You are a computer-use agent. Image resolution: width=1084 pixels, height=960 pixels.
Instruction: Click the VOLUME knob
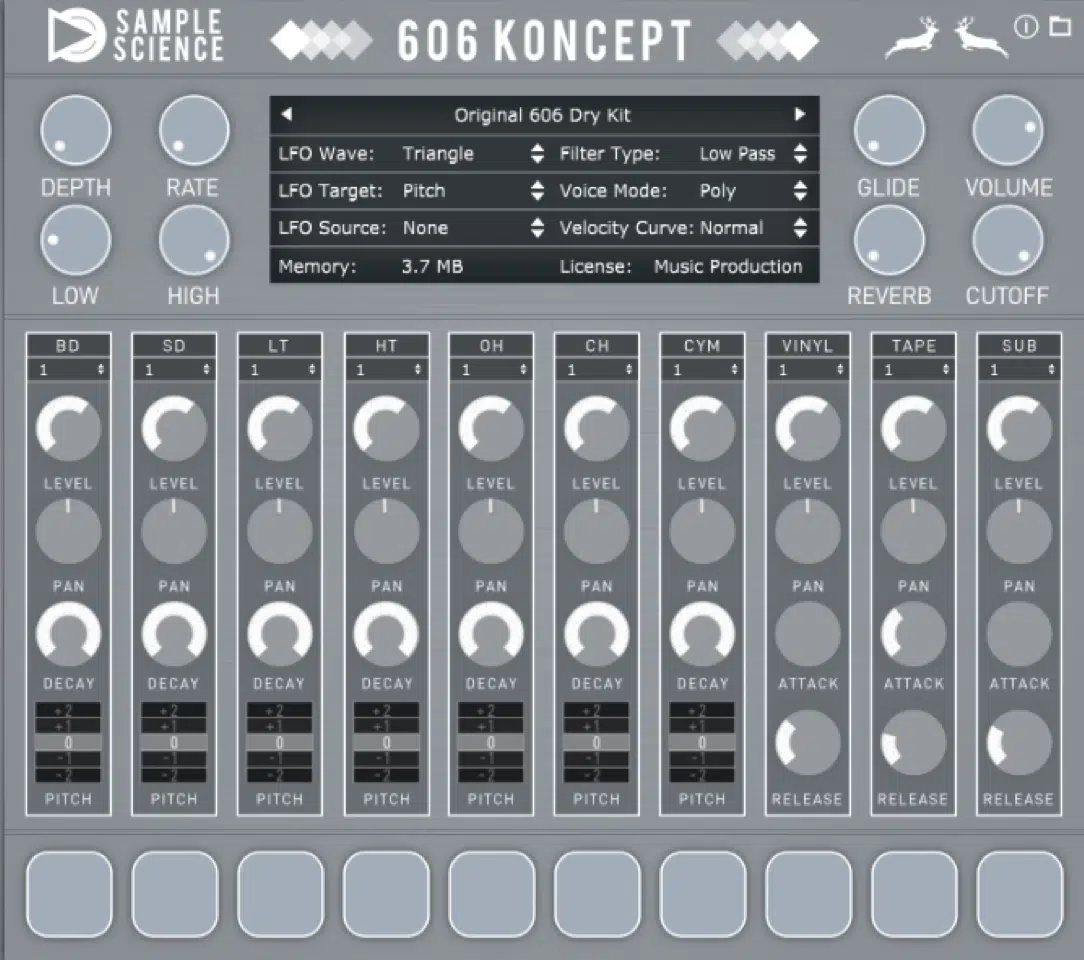(1007, 130)
